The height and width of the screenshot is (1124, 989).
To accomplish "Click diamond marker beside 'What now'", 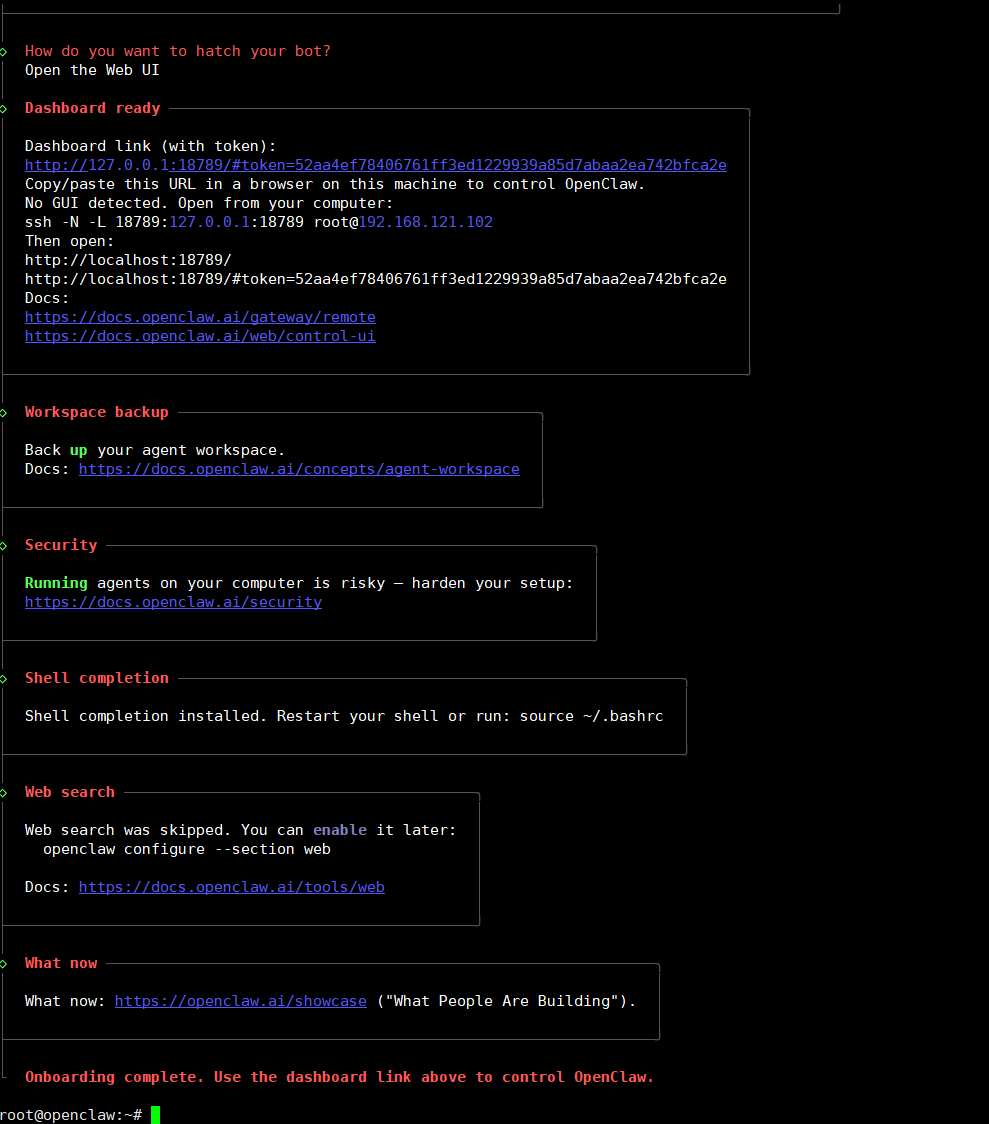I will tap(4, 963).
